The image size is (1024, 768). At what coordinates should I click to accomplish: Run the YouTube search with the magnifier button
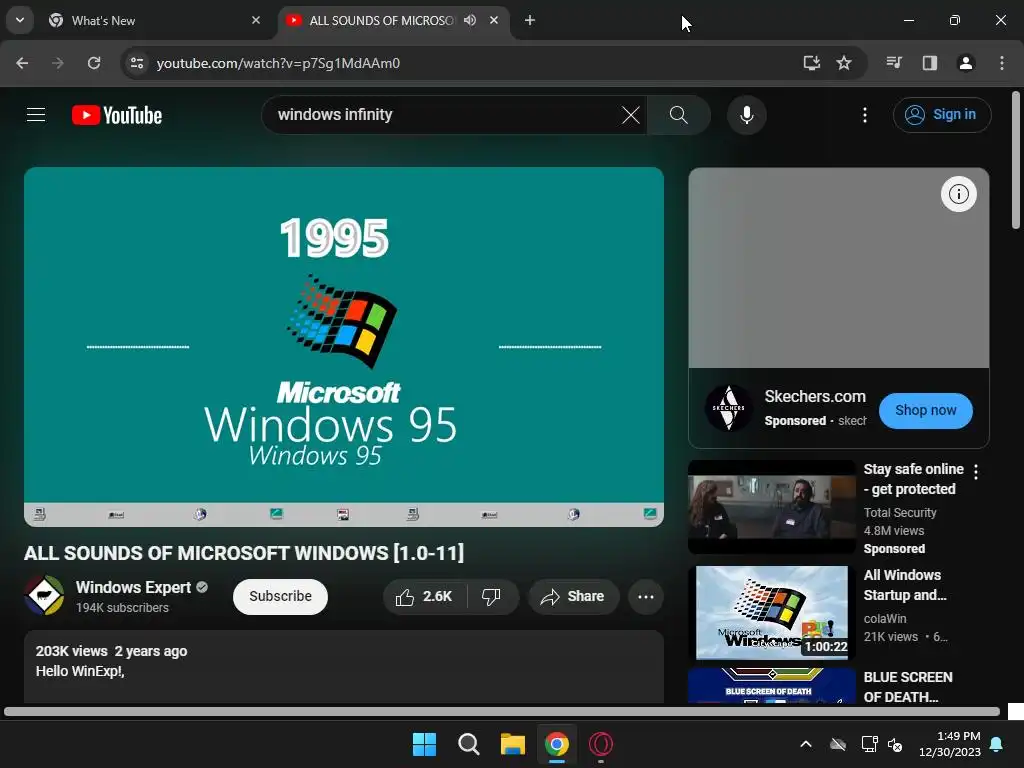tap(679, 115)
